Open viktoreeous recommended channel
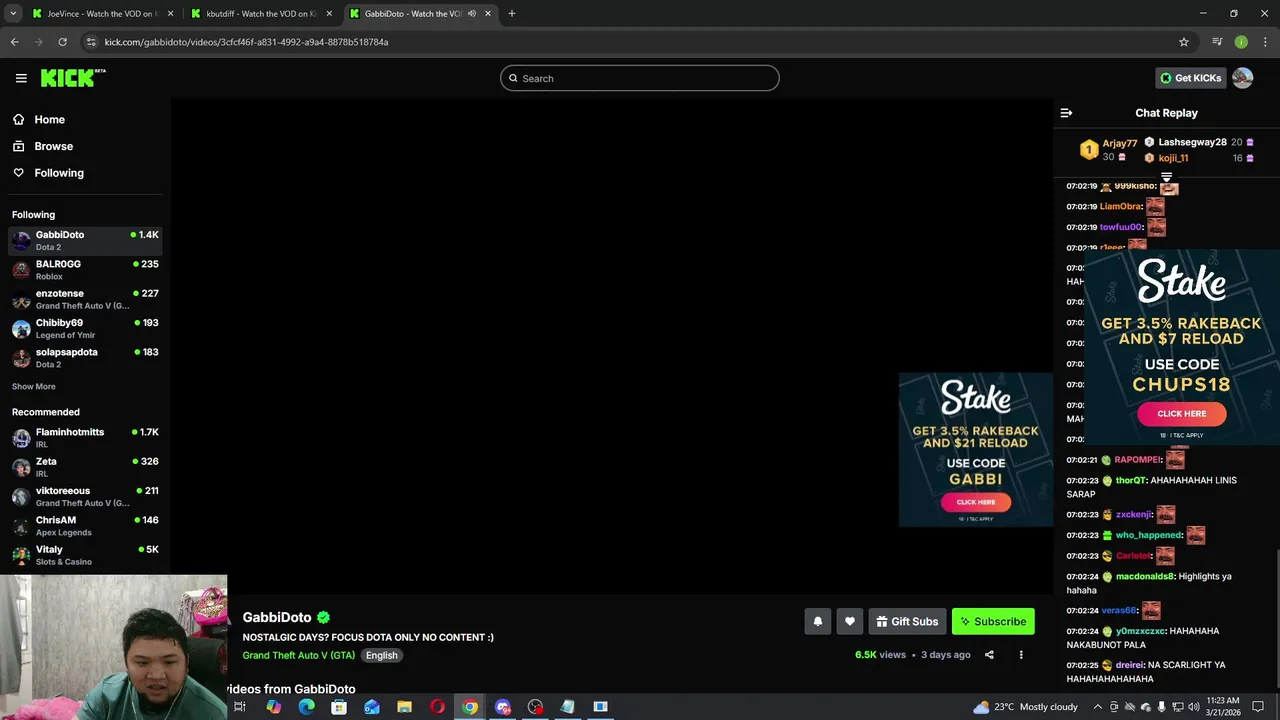 pos(85,496)
